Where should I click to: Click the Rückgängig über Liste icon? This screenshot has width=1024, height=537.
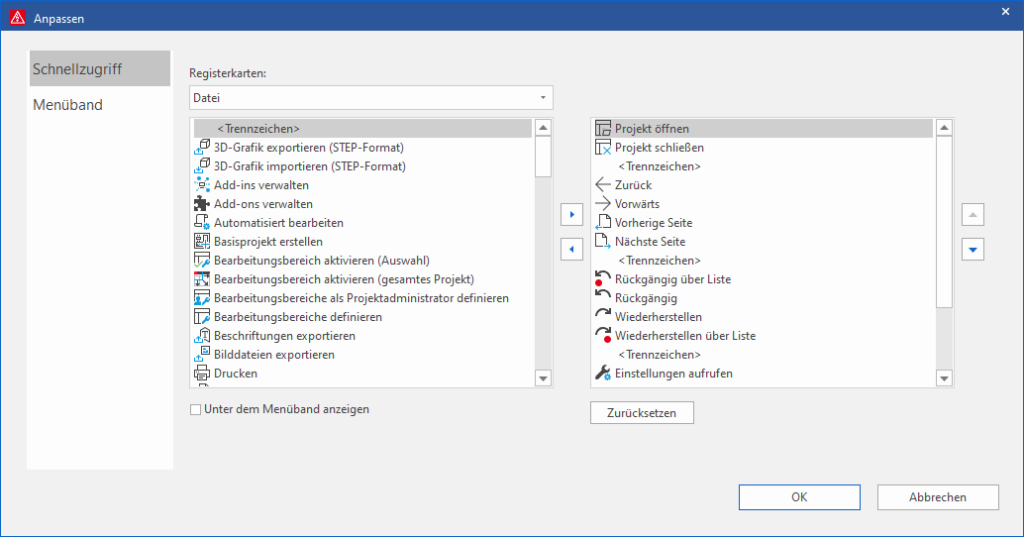602,279
